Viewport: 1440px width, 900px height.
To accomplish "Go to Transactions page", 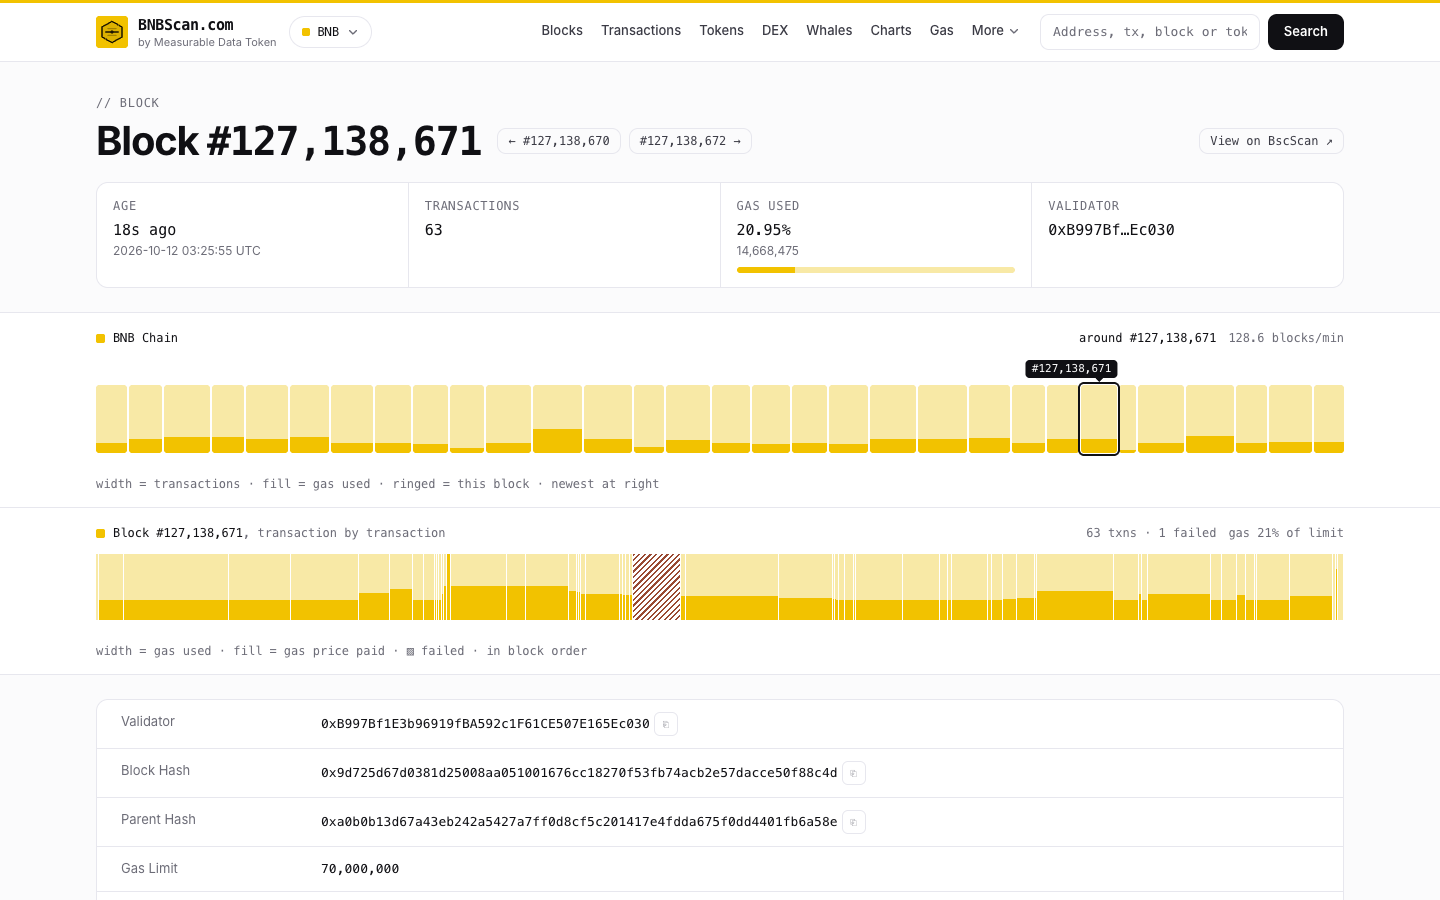I will pos(641,31).
